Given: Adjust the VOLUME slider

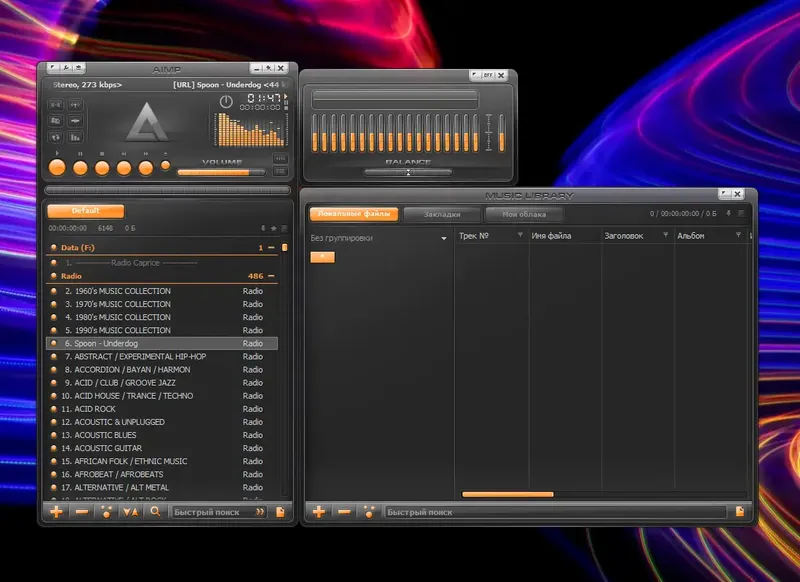Looking at the screenshot, I should coord(221,172).
